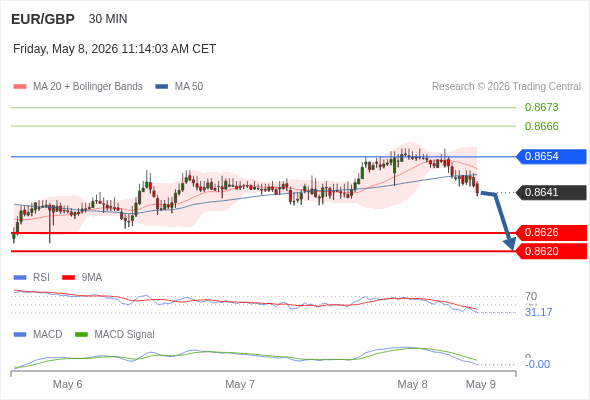Click the May 6 axis date label
This screenshot has width=590, height=400.
pos(68,384)
